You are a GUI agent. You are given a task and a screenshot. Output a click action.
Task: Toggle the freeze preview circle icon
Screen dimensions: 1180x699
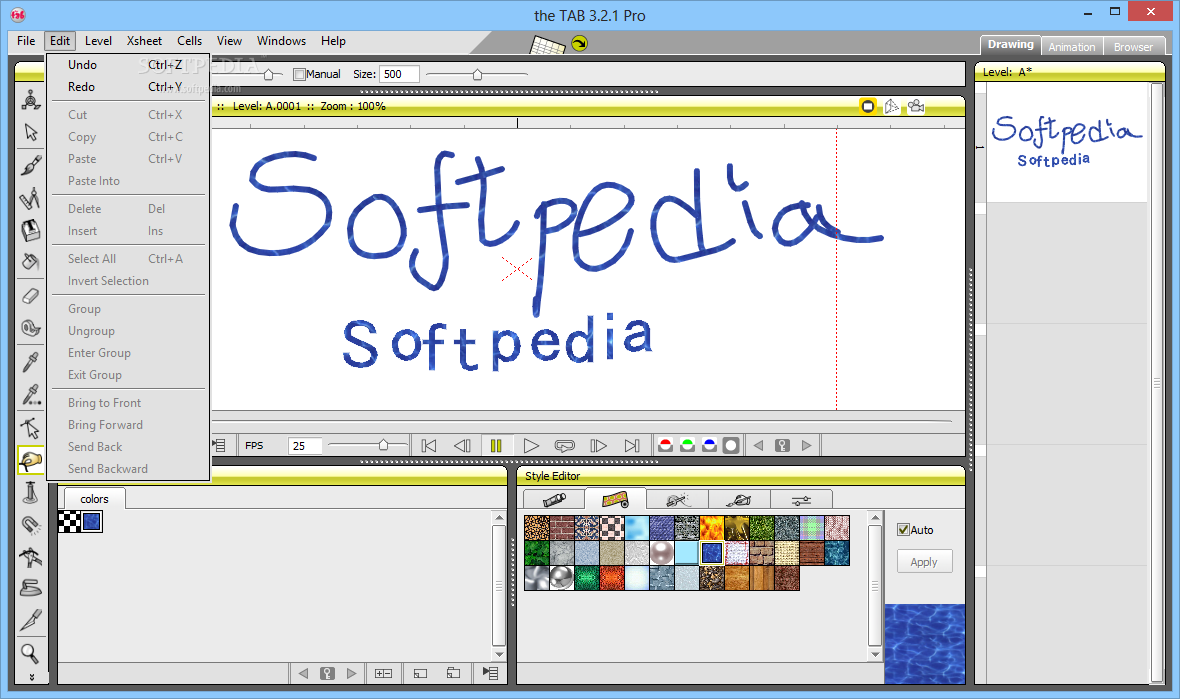868,106
